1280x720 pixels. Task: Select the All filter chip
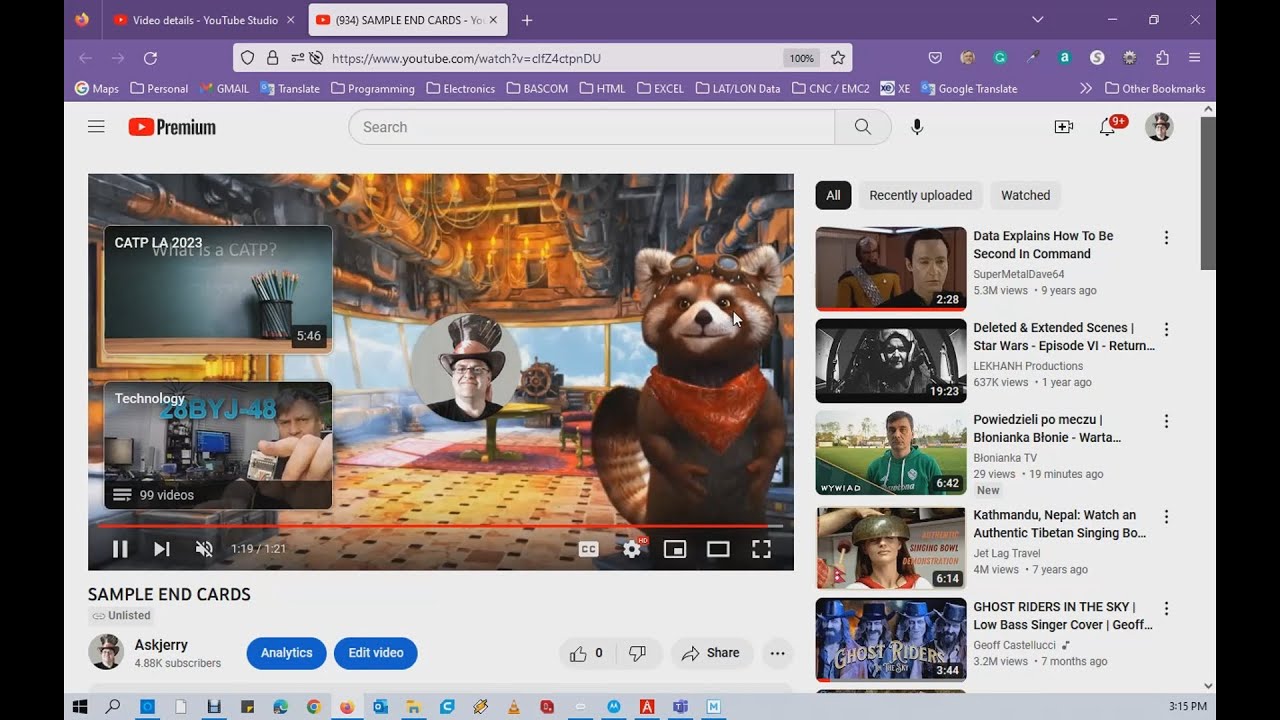click(x=833, y=195)
